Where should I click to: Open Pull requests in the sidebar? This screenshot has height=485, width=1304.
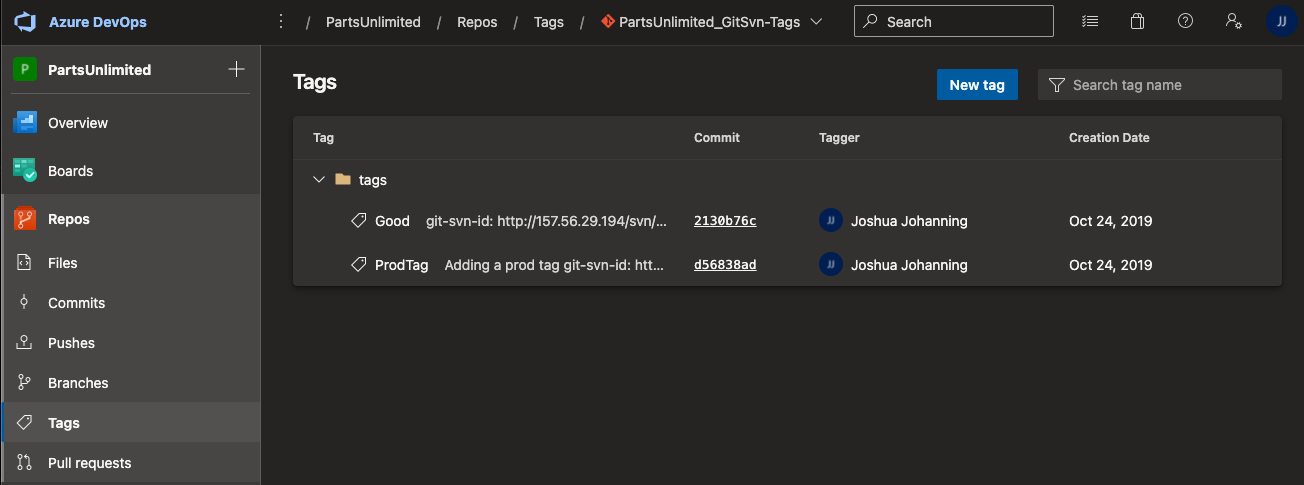[x=89, y=463]
